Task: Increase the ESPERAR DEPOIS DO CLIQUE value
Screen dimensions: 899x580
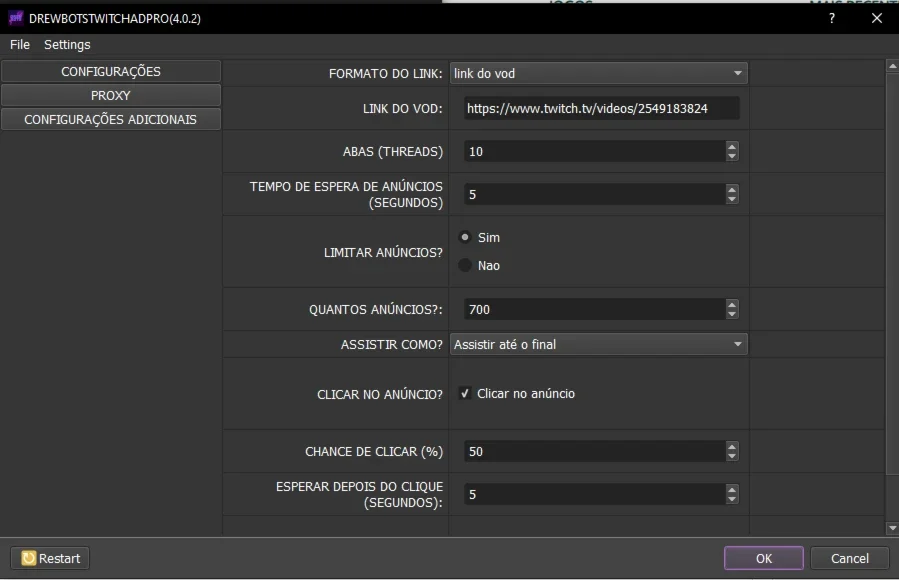Action: (x=732, y=489)
